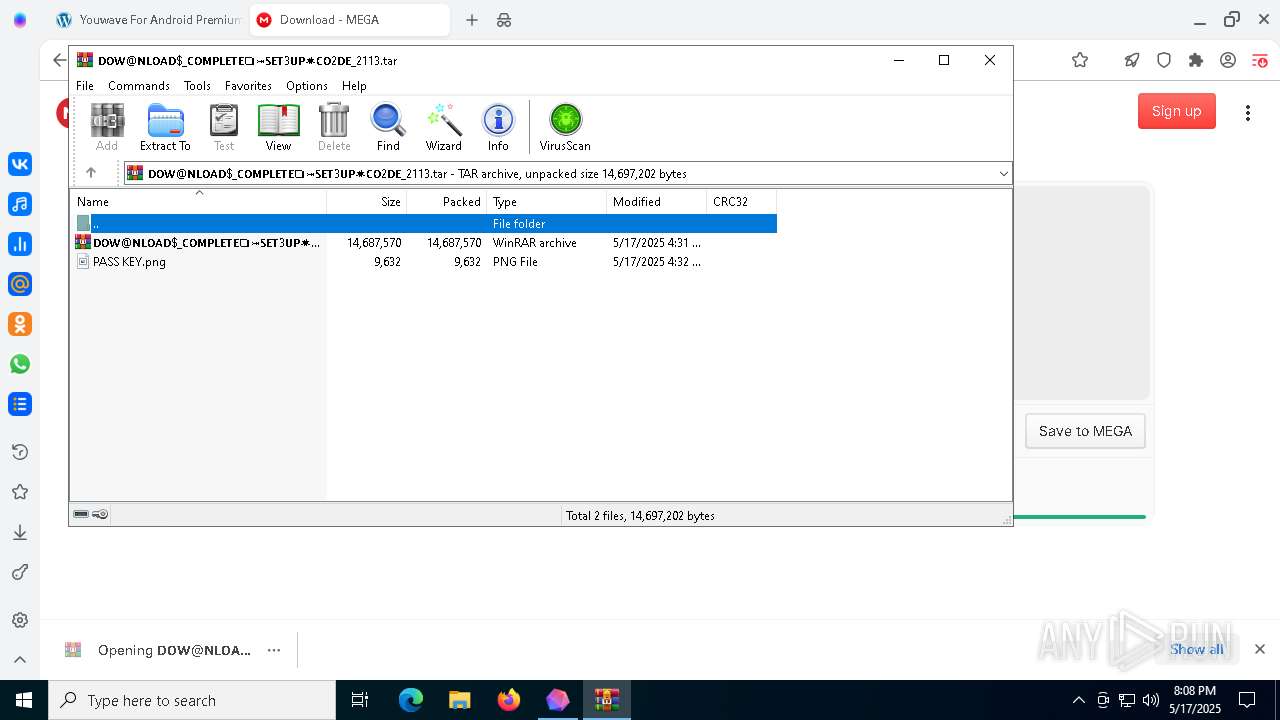Sort by Name column header

click(198, 202)
